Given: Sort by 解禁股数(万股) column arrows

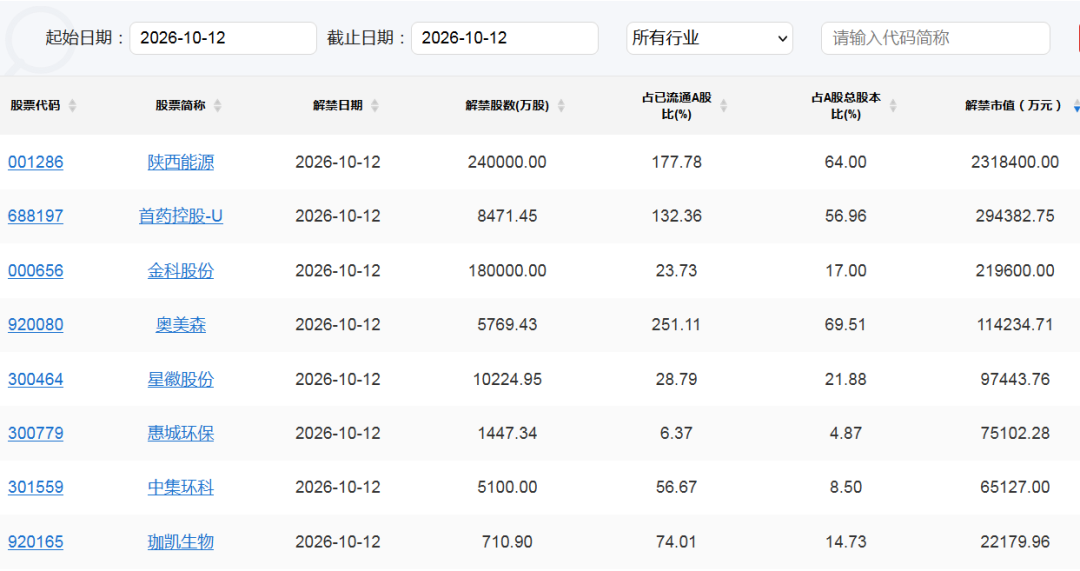Looking at the screenshot, I should tap(561, 105).
